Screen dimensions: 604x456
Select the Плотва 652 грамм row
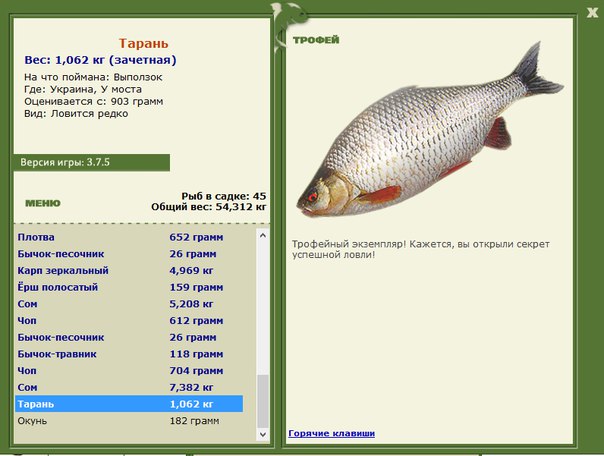[x=129, y=237]
